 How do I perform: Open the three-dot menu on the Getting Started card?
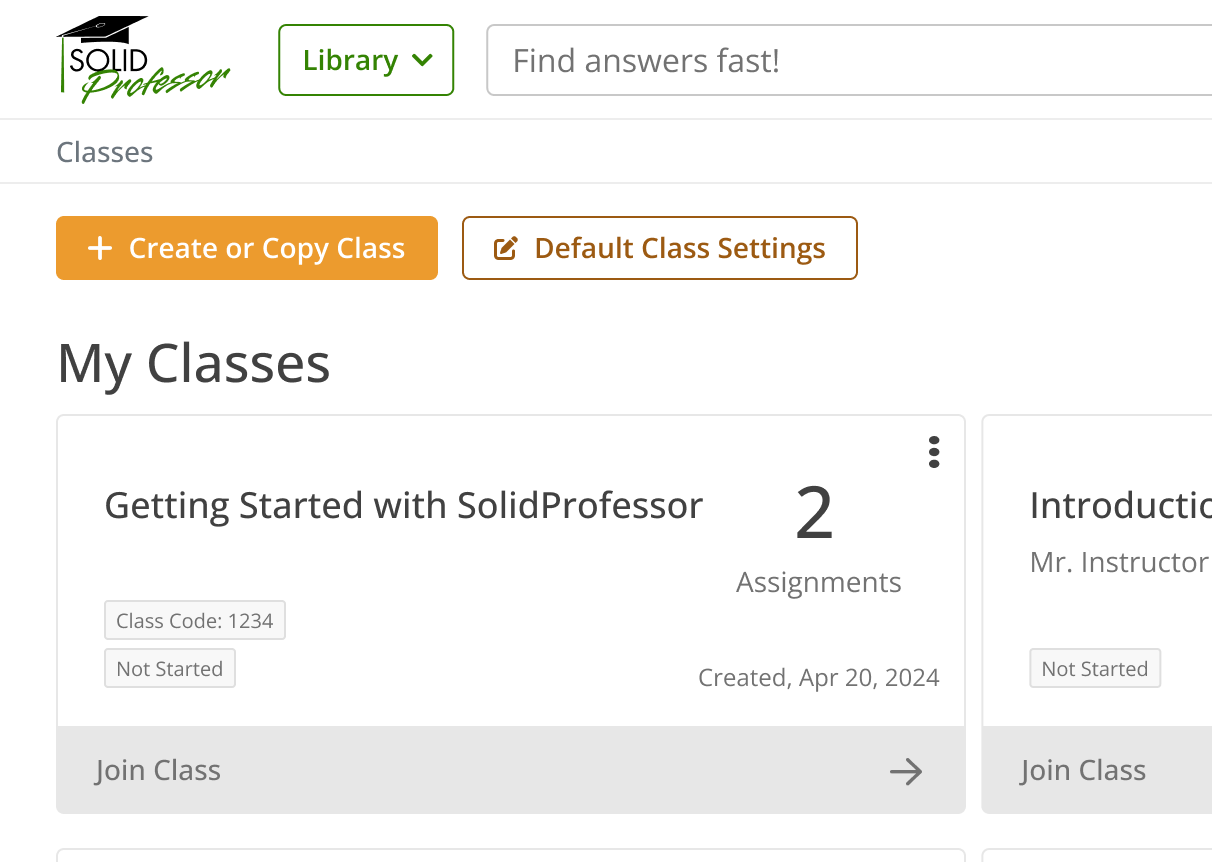(934, 452)
